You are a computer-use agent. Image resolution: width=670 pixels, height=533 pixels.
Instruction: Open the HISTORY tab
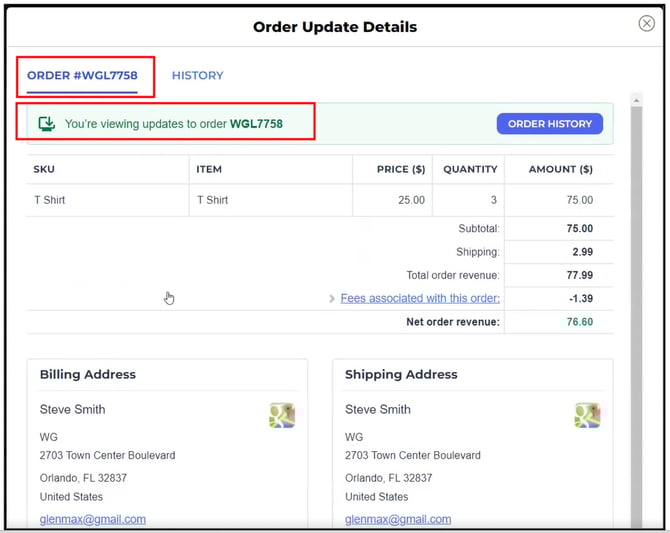pos(197,76)
